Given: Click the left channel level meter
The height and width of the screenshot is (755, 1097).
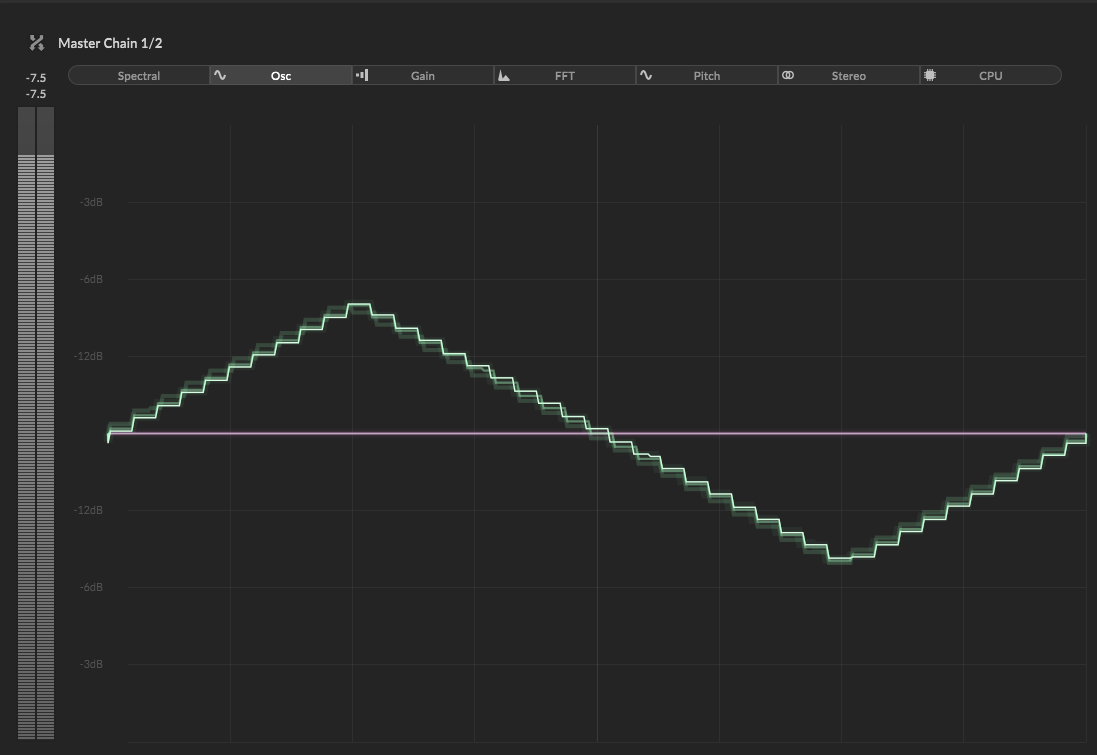Looking at the screenshot, I should click(27, 440).
